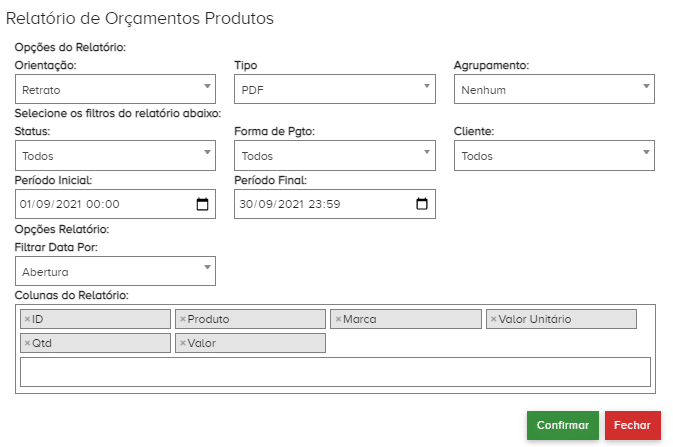Open the Agrupamento dropdown
The image size is (673, 447).
point(555,89)
